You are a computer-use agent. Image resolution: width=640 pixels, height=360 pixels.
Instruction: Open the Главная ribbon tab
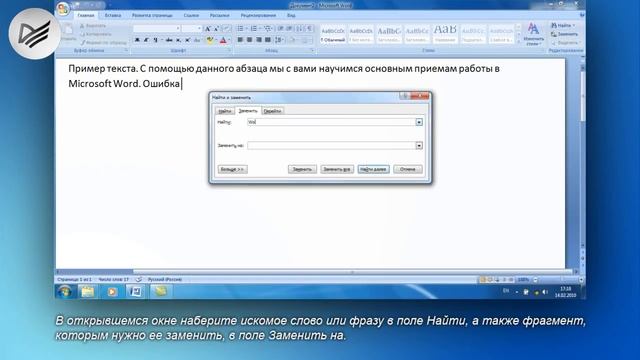[x=86, y=16]
